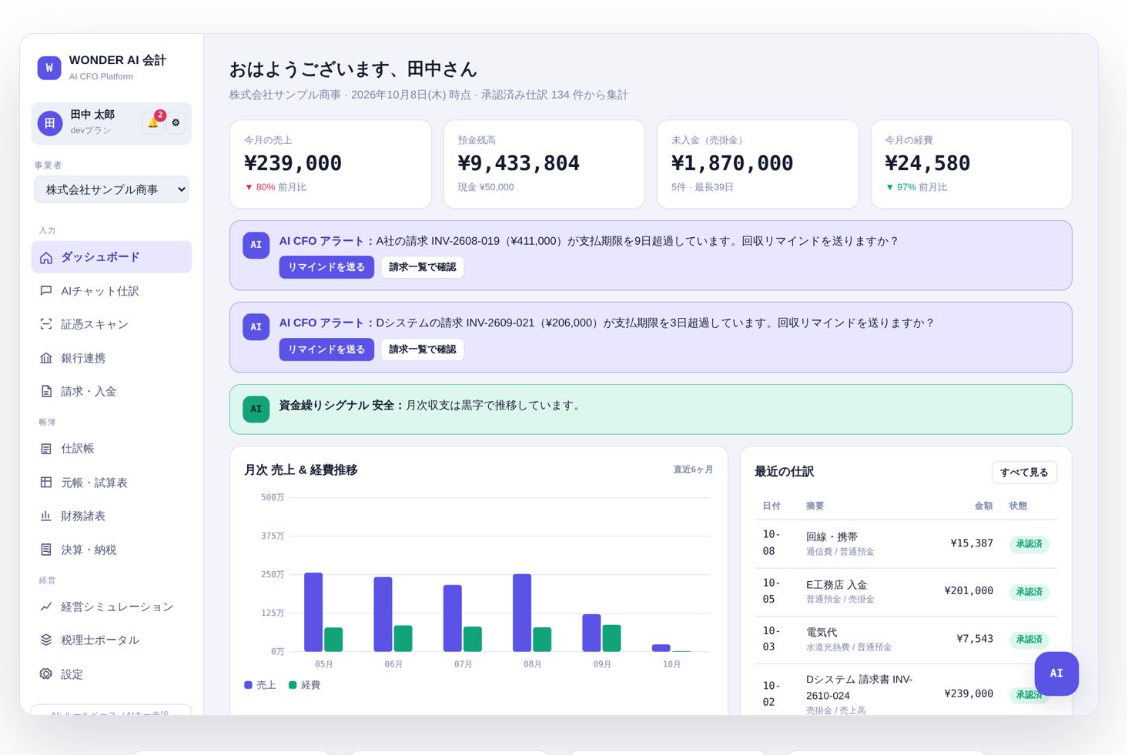This screenshot has height=755, width=1127.
Task: Click the AIチャット仕訳 chat icon
Action: point(46,290)
